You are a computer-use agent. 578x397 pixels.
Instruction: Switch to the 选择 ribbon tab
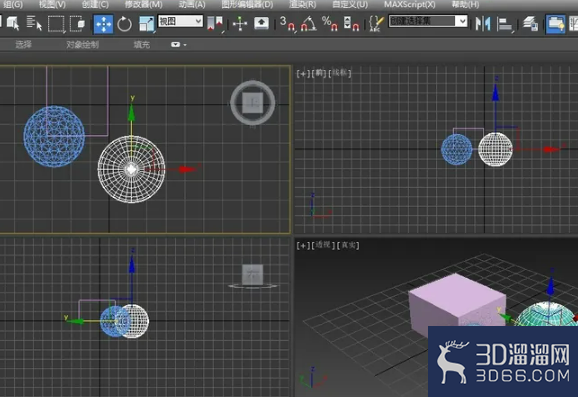coord(23,45)
